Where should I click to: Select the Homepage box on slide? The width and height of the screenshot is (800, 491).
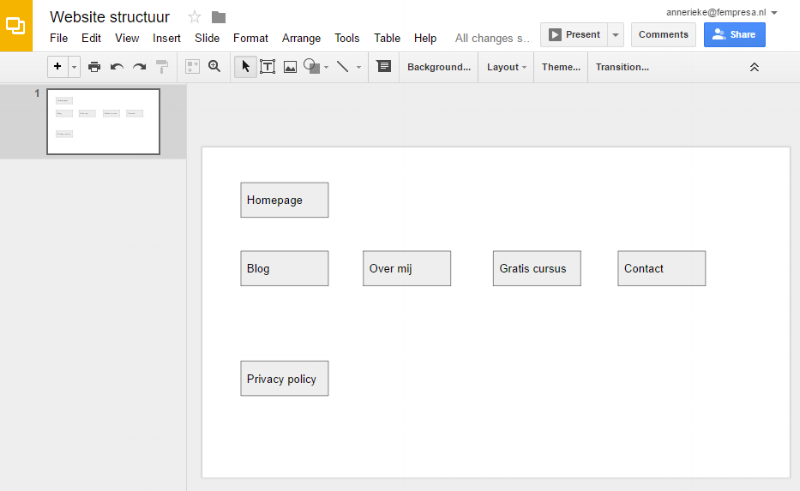point(285,200)
